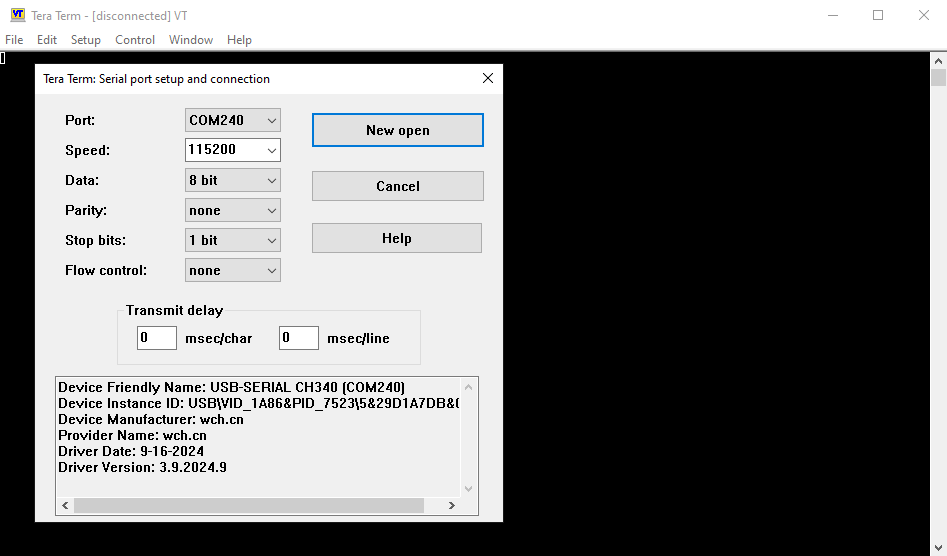Click the Tera Term VT title bar icon
Screen dimensions: 947x556
pos(17,15)
